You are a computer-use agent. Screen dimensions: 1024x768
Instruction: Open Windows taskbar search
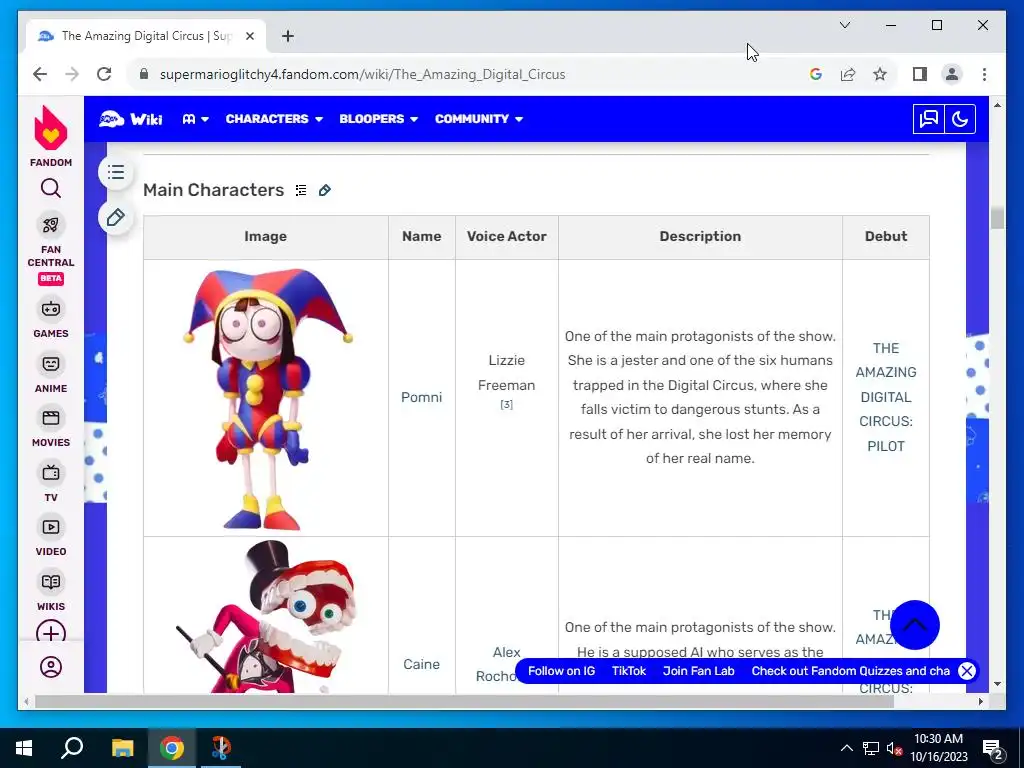[x=72, y=748]
